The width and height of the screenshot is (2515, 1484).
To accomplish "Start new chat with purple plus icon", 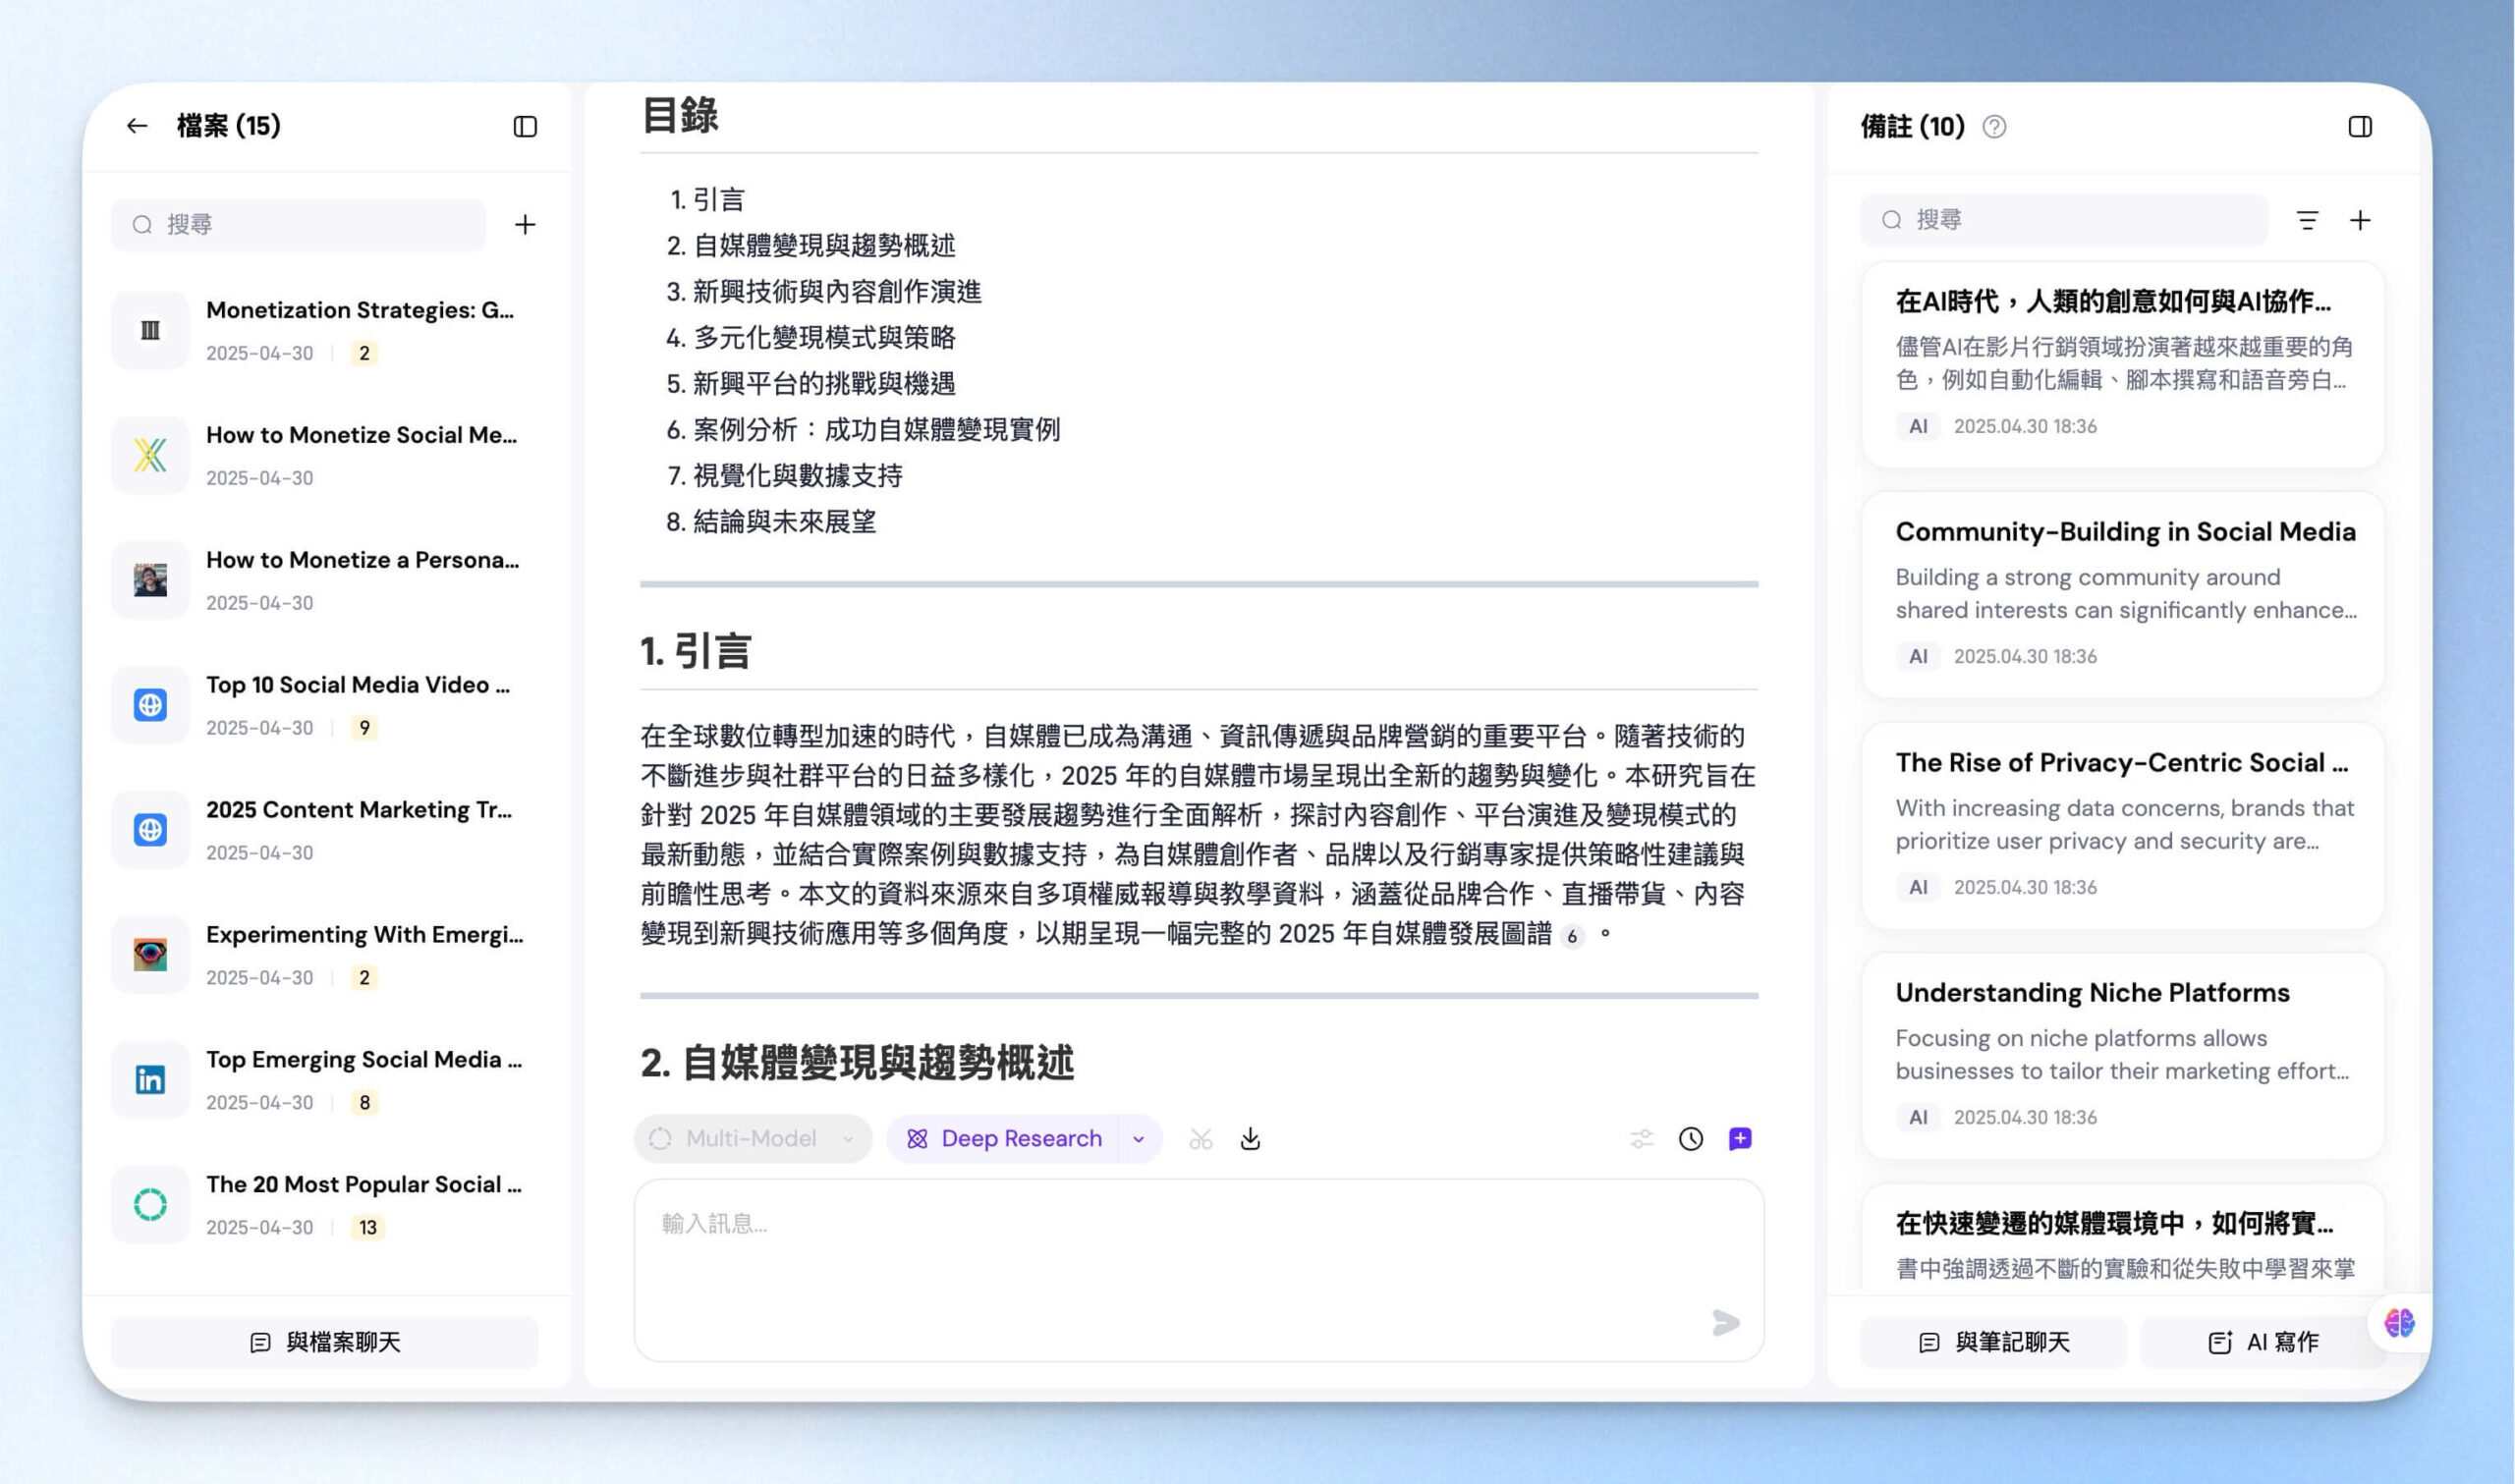I will click(x=1740, y=1139).
